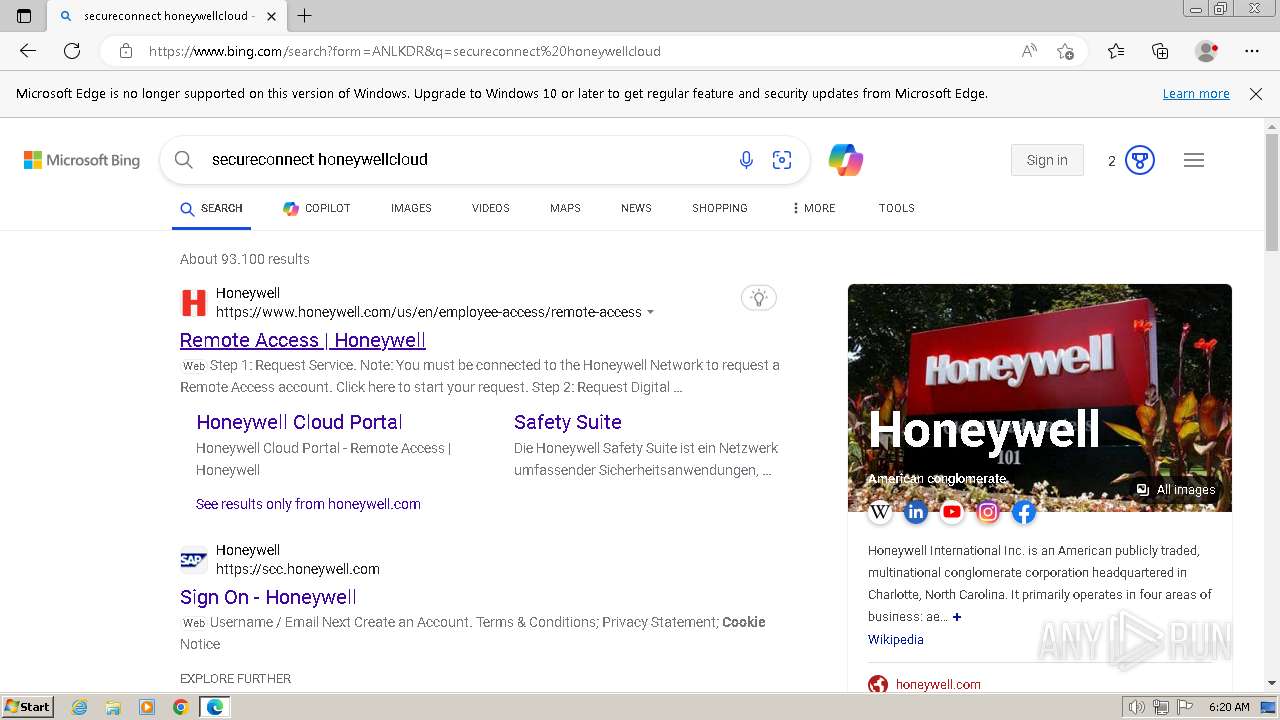Reload the page with refresh icon
This screenshot has height=720, width=1280.
coord(72,51)
